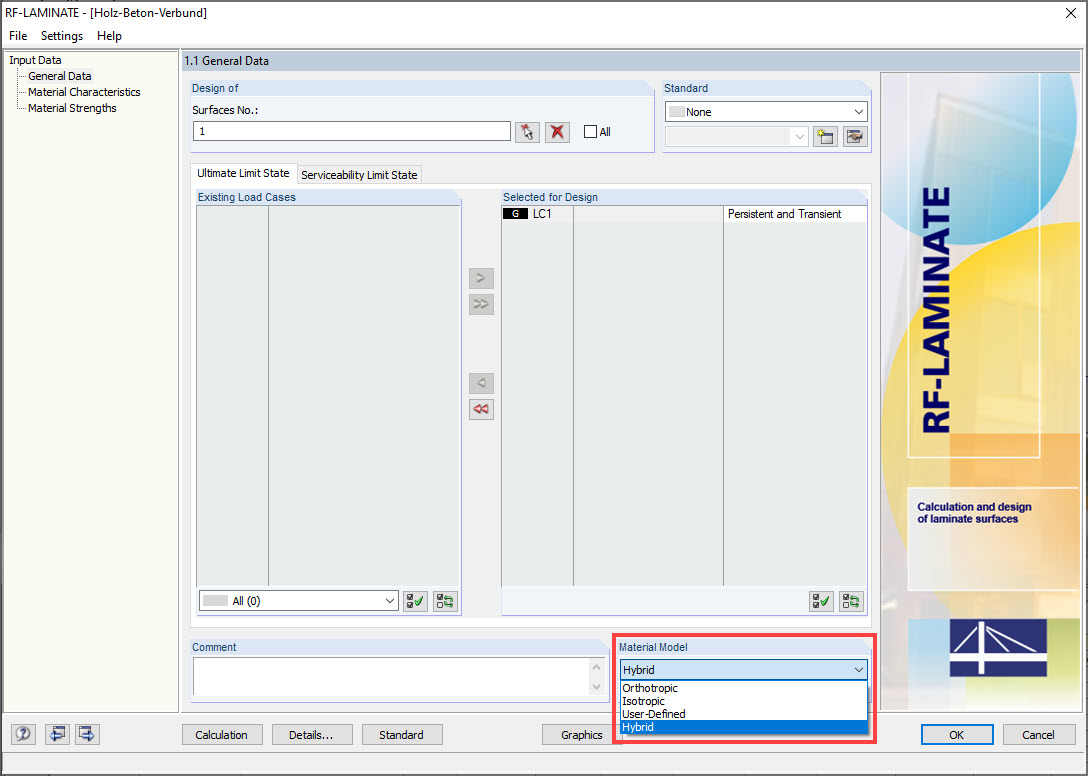This screenshot has width=1088, height=776.
Task: Open the File menu
Action: tap(18, 35)
